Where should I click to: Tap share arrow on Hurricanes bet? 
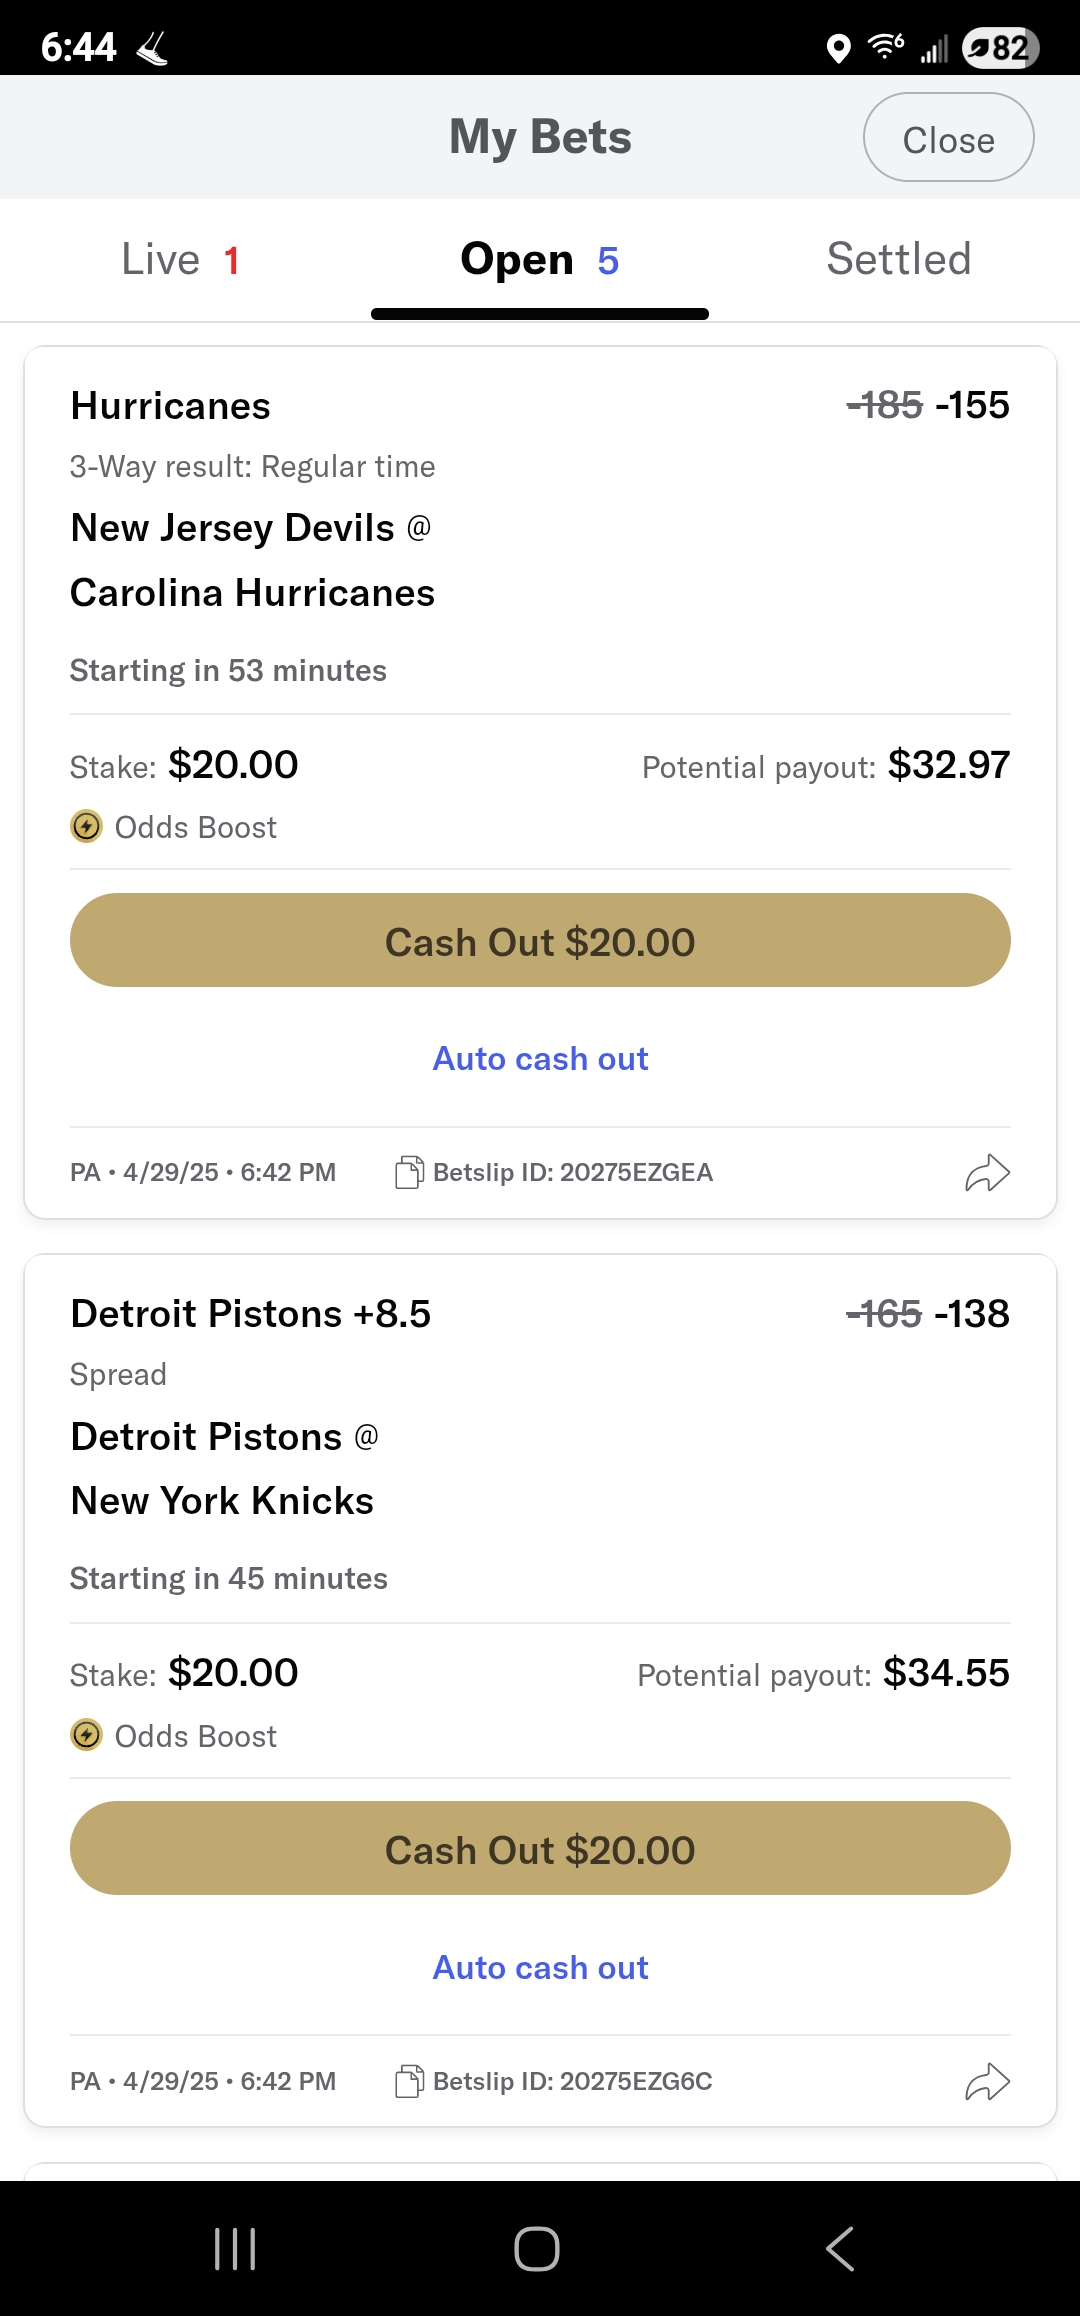(987, 1173)
